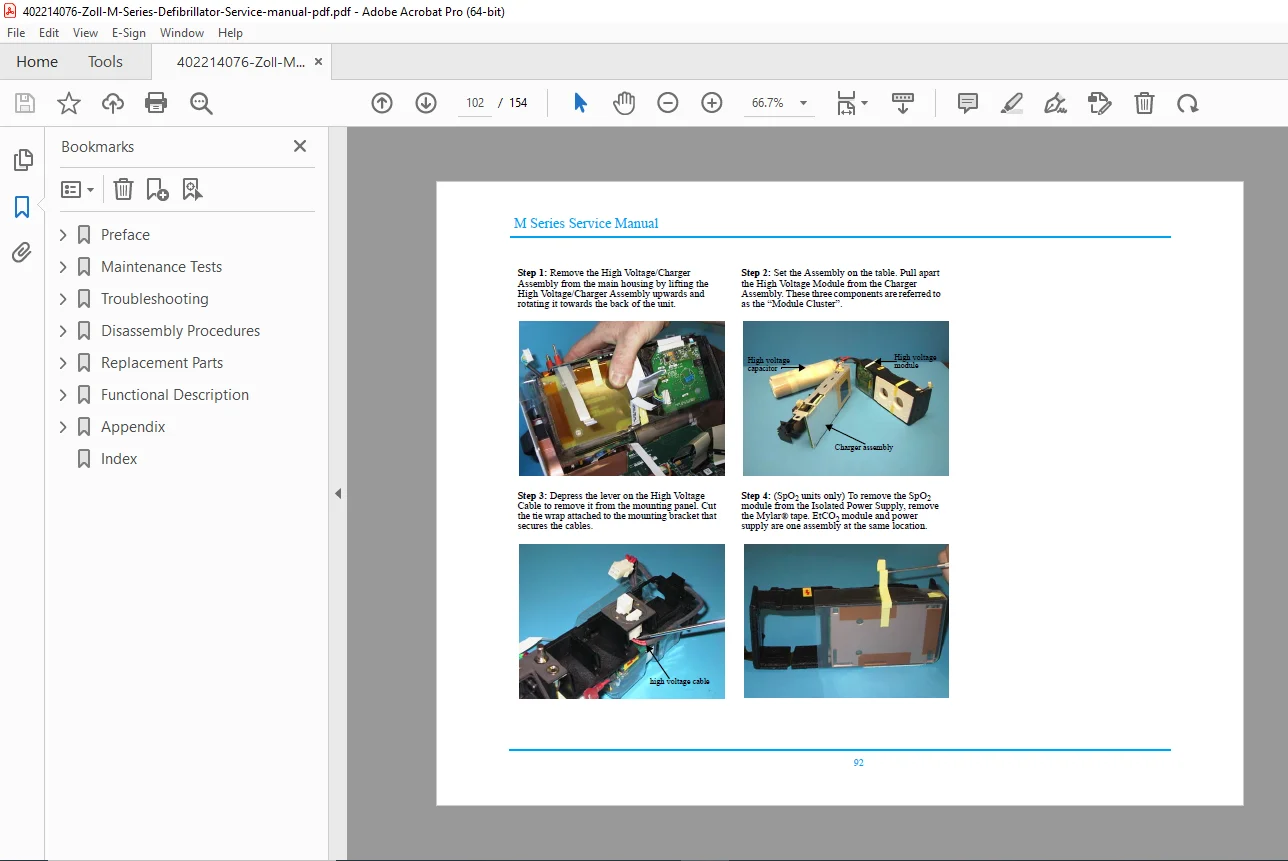
Task: Open bookmarks options dropdown menu
Action: 77,189
